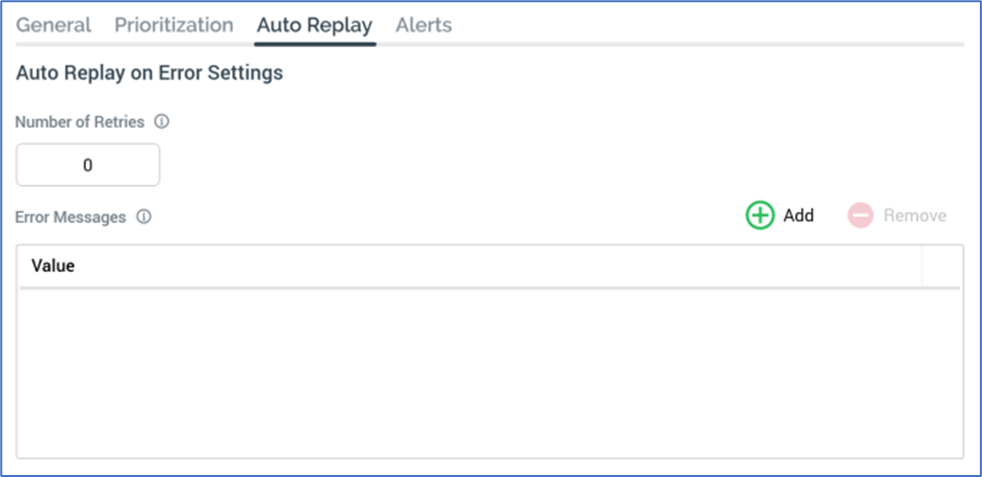Click empty tab strip area right of Alerts
The image size is (982, 477).
point(700,25)
